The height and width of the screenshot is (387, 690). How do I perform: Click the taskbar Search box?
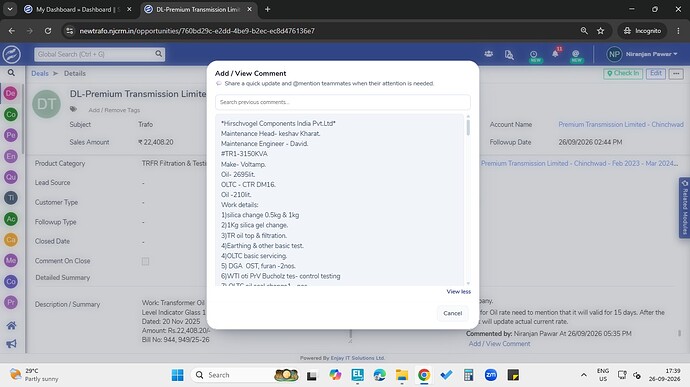tap(245, 375)
